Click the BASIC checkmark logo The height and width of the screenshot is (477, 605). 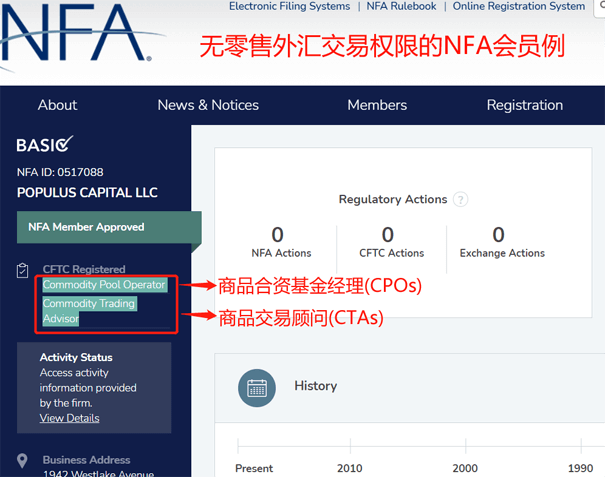pos(45,144)
